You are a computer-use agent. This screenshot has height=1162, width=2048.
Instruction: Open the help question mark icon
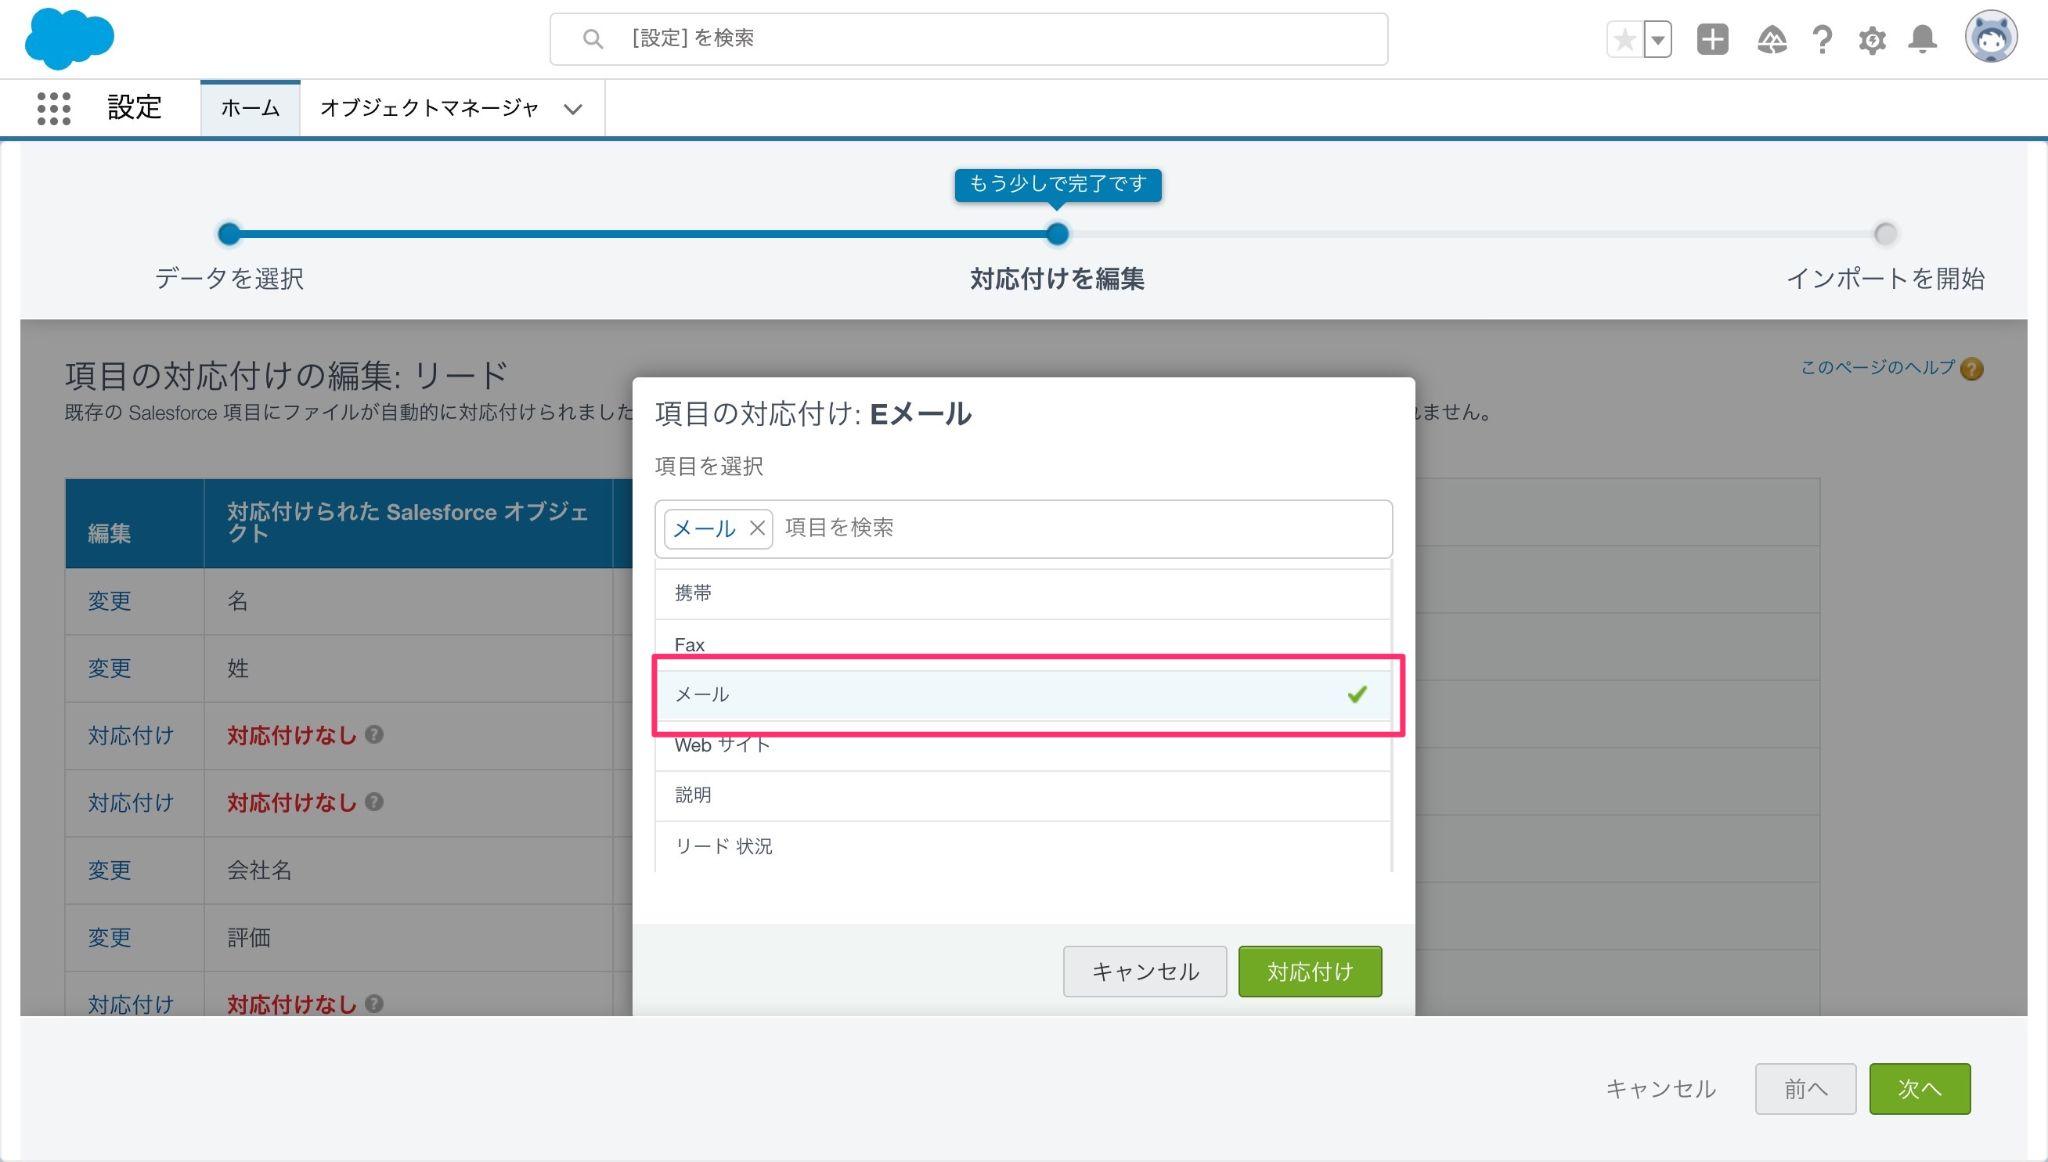[x=1822, y=40]
